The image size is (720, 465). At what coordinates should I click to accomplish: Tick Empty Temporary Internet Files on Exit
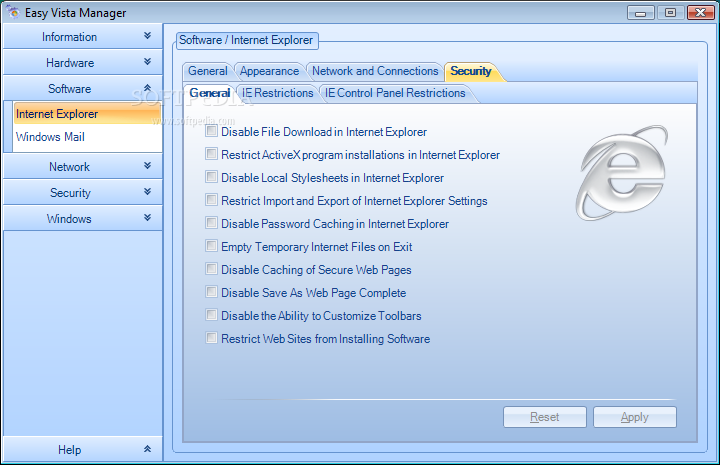211,246
